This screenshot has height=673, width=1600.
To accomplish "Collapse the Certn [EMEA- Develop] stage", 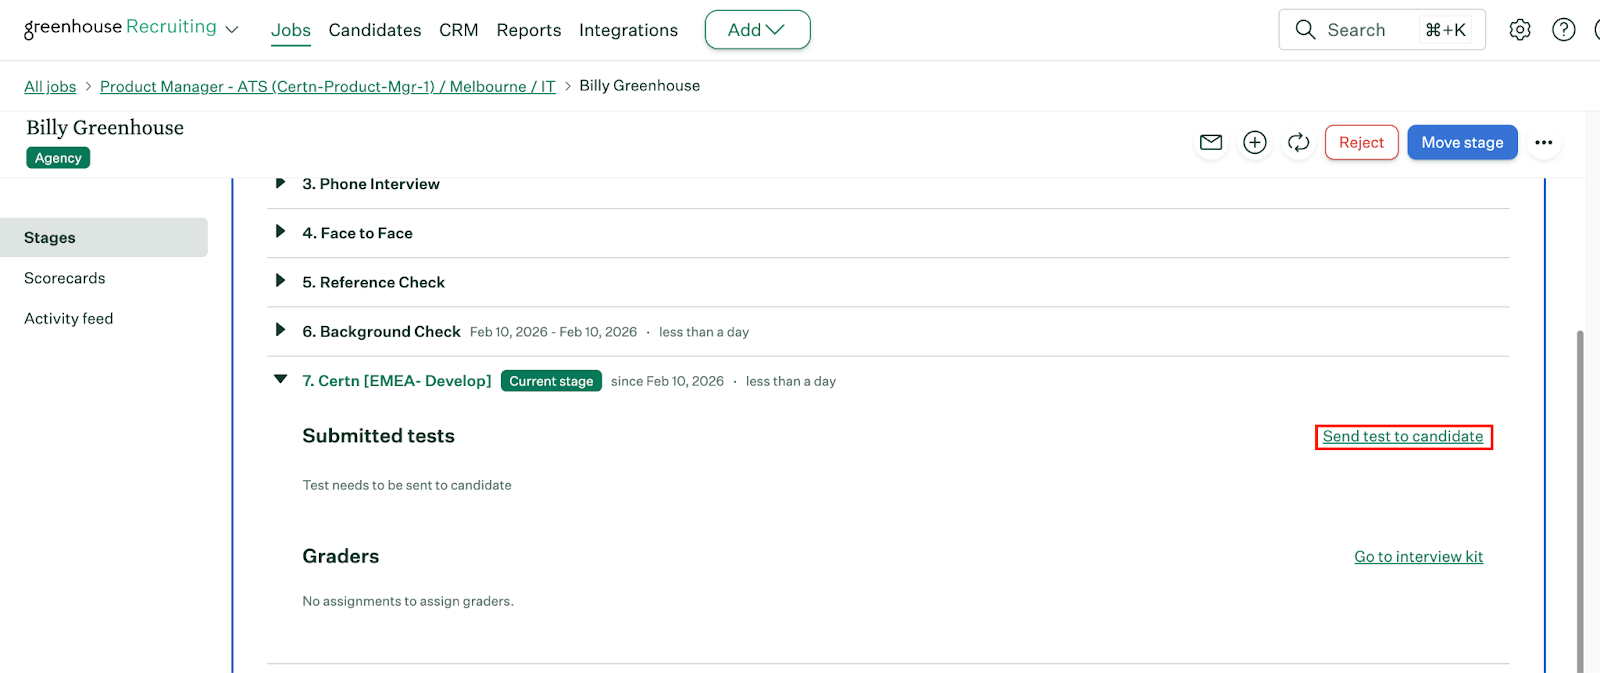I will click(280, 380).
